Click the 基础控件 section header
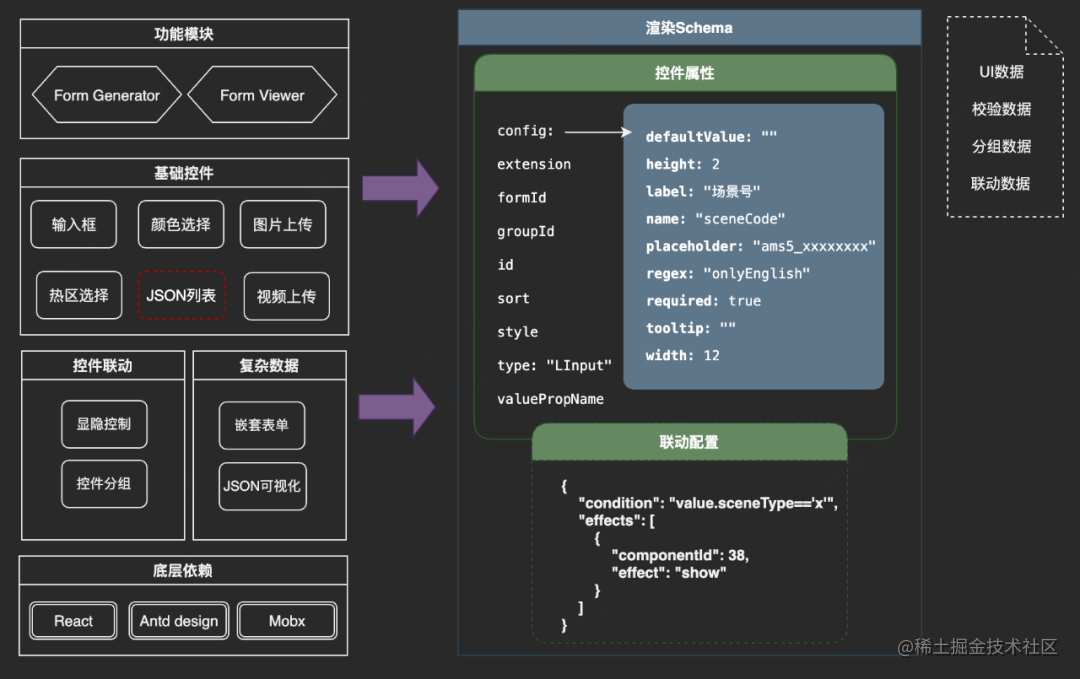1080x679 pixels. pyautogui.click(x=185, y=173)
